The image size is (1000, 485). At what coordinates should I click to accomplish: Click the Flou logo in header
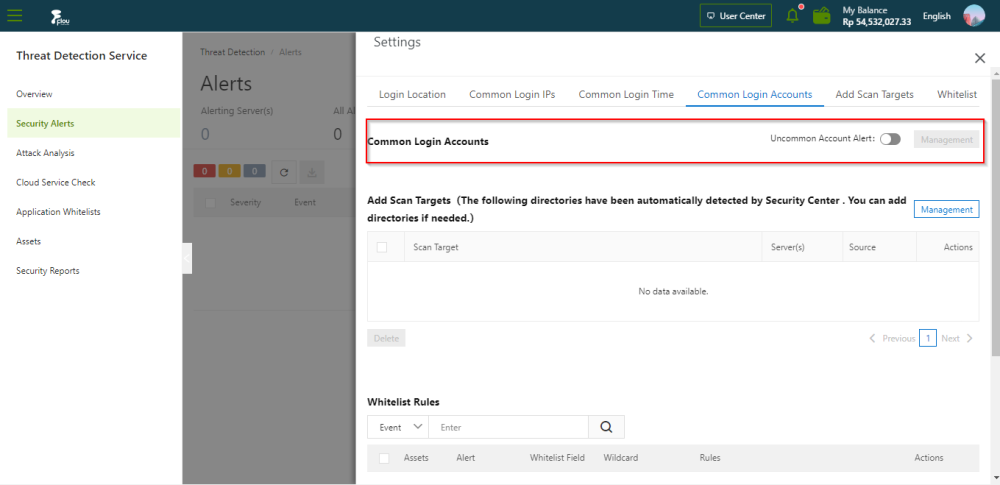60,17
